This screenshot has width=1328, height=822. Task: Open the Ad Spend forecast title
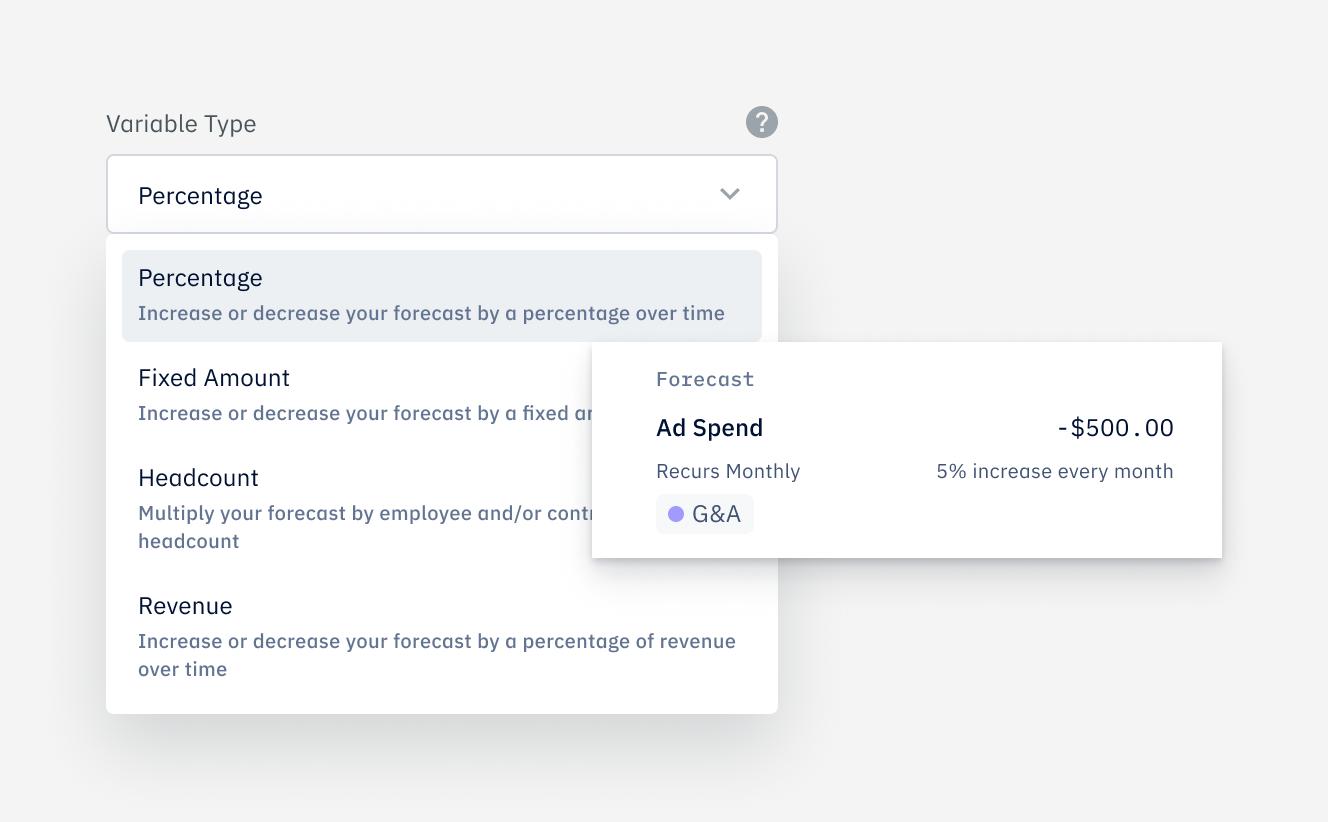tap(709, 428)
